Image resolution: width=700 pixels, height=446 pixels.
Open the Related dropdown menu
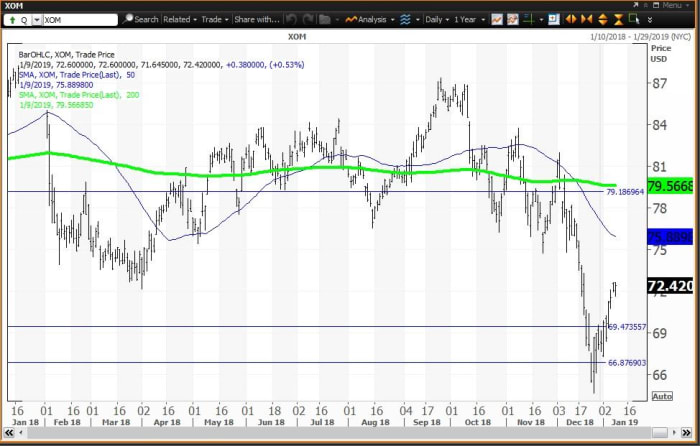pyautogui.click(x=180, y=19)
